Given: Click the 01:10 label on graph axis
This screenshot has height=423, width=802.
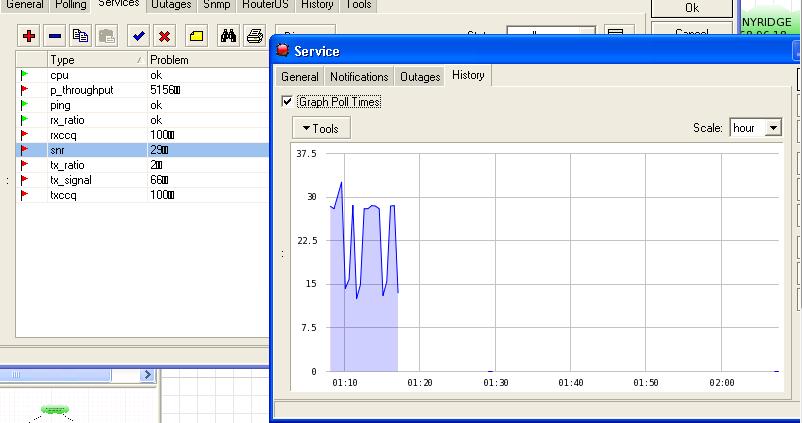Looking at the screenshot, I should [344, 382].
